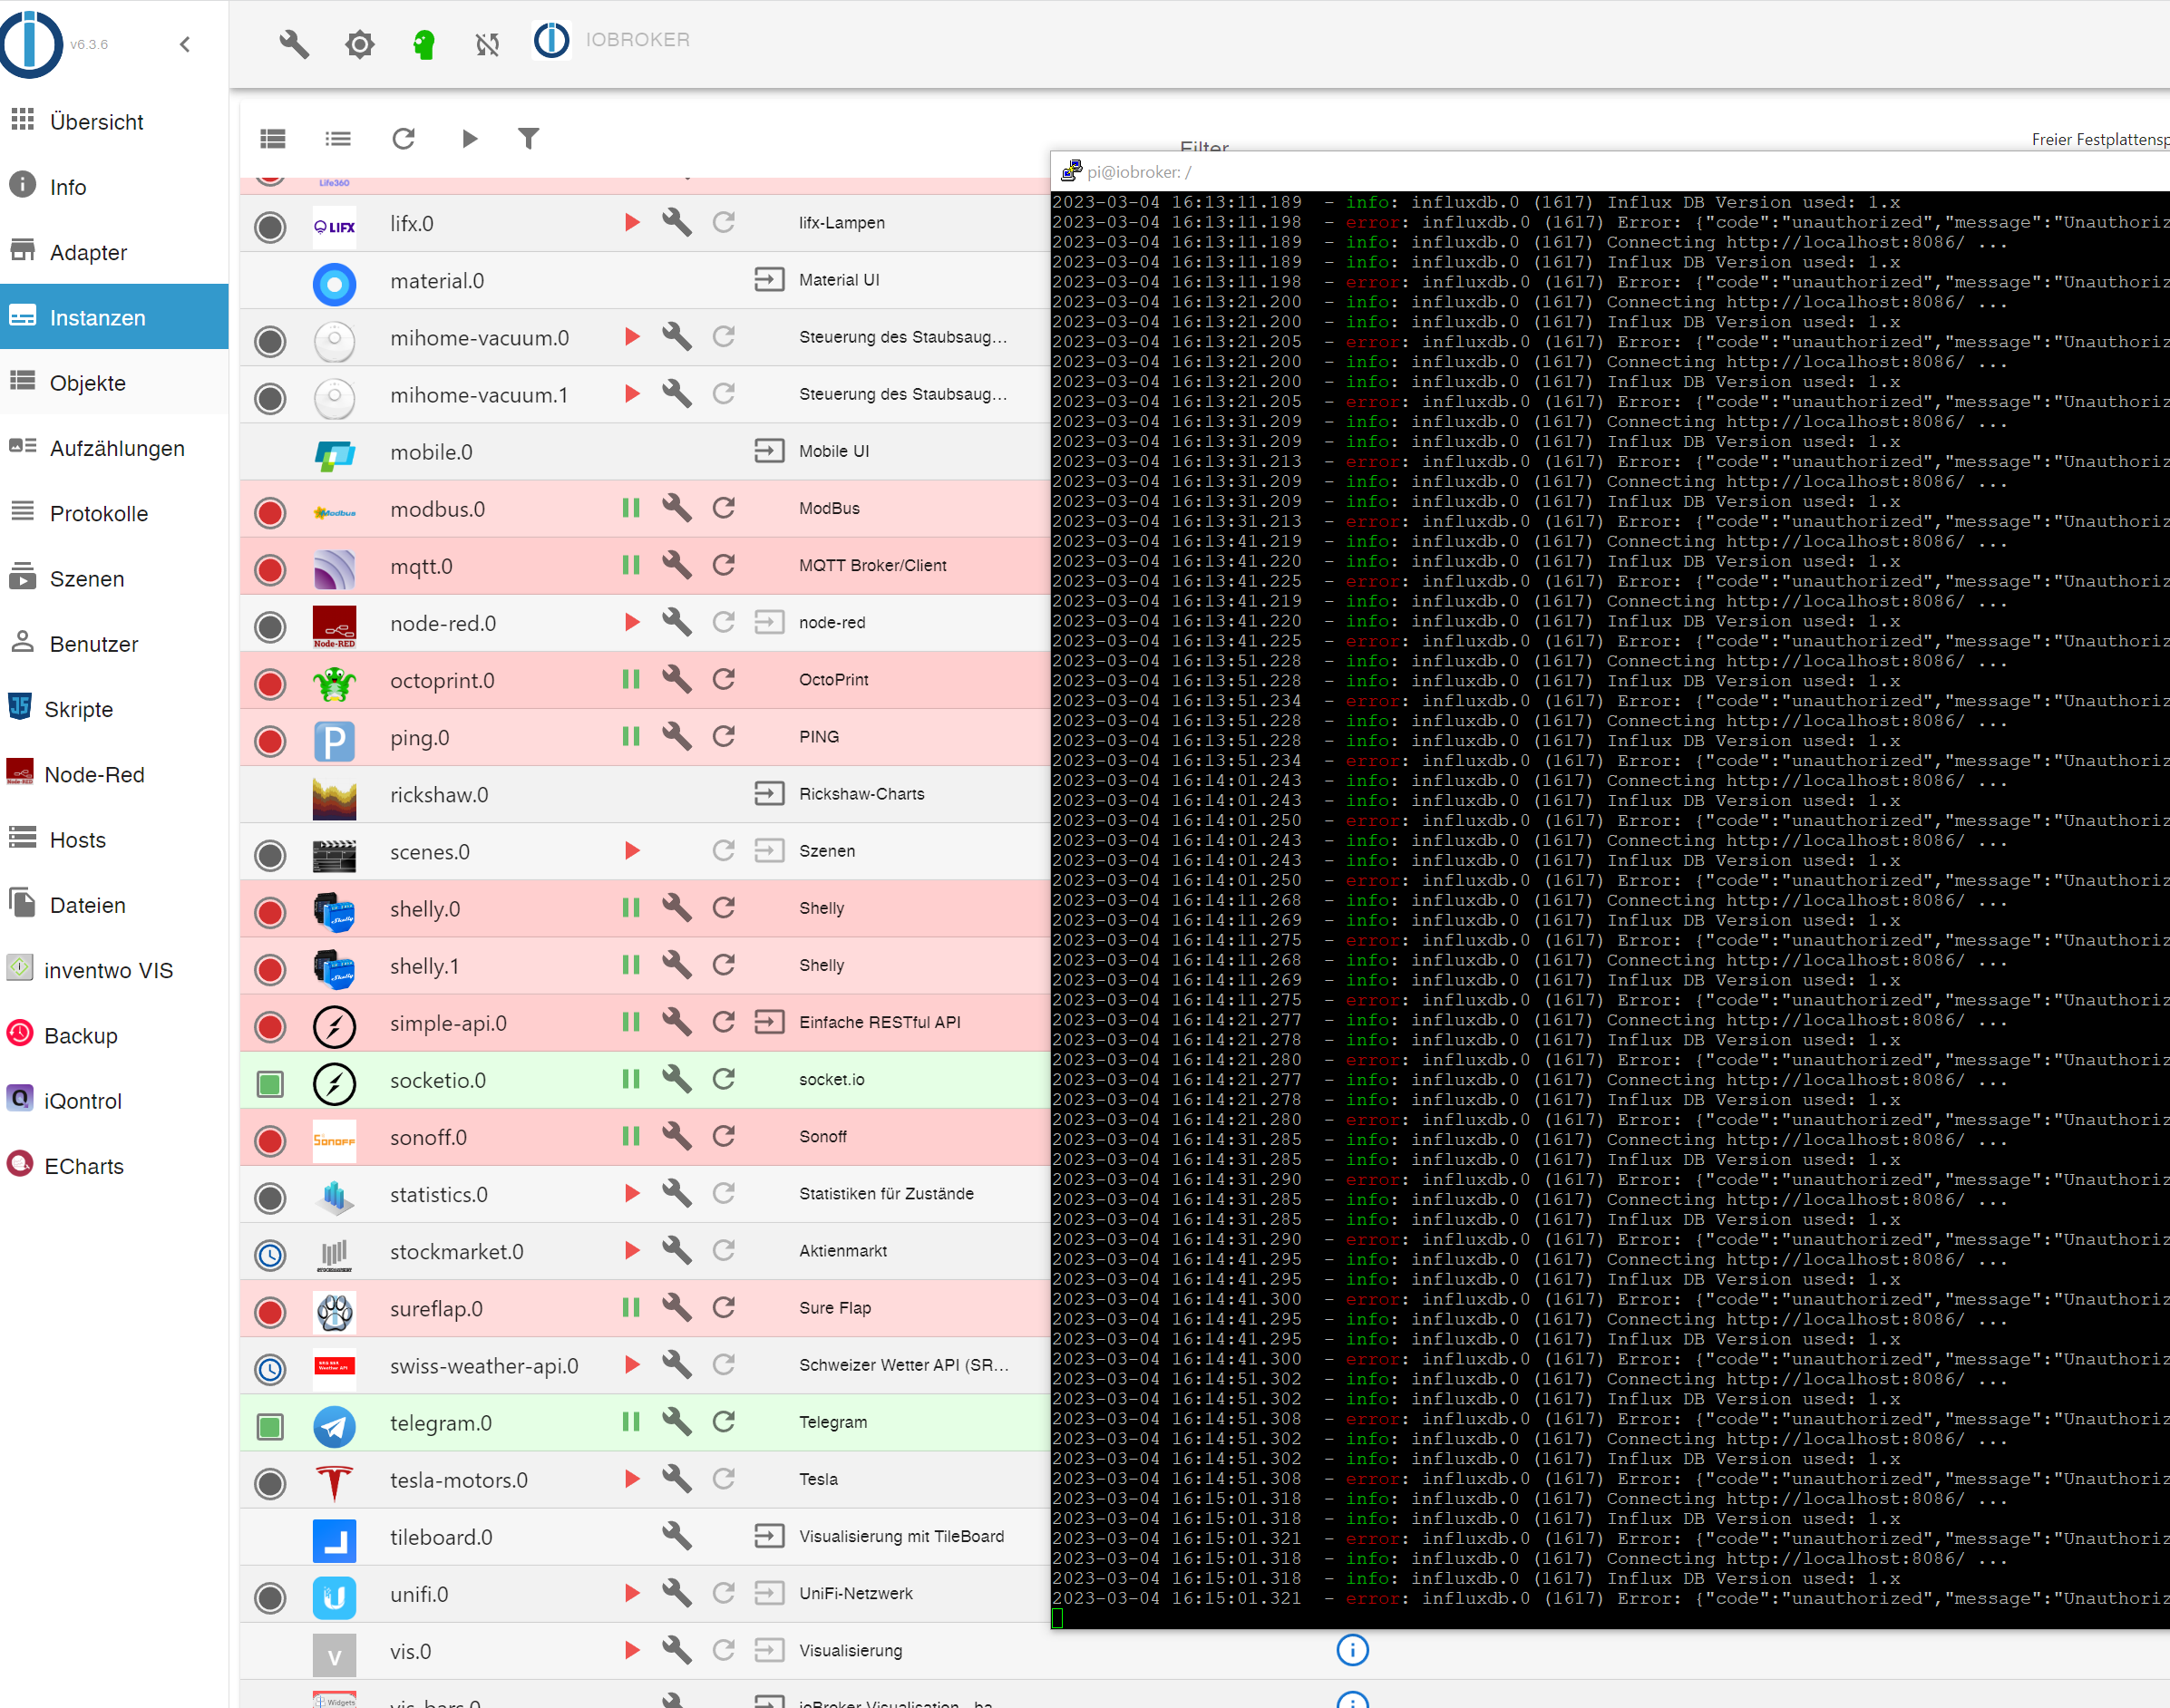This screenshot has width=2170, height=1708.
Task: Restart the shelly.0 instance
Action: tap(724, 908)
